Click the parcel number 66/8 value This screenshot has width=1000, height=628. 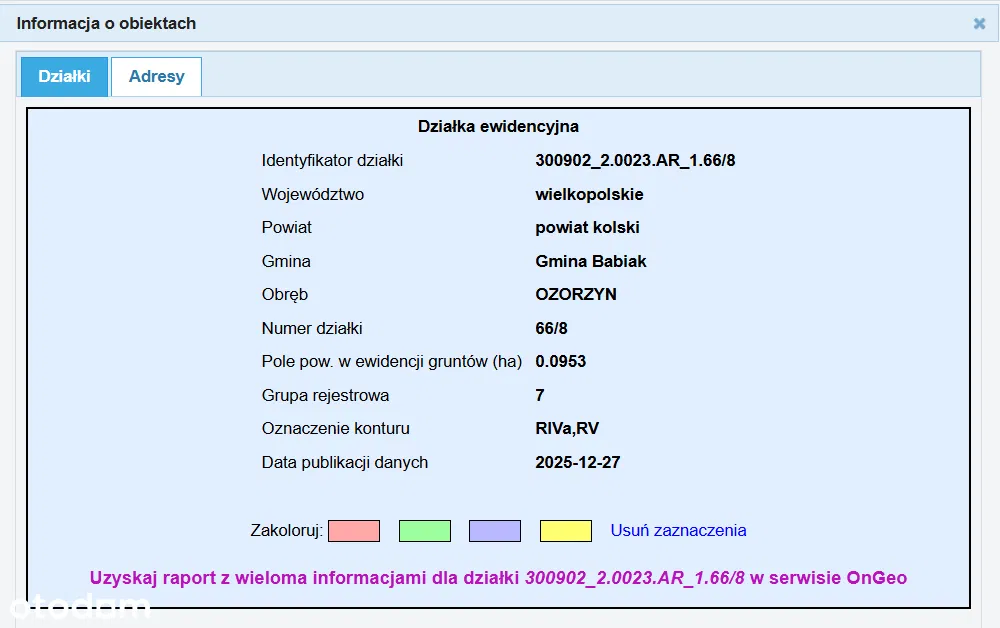(552, 328)
